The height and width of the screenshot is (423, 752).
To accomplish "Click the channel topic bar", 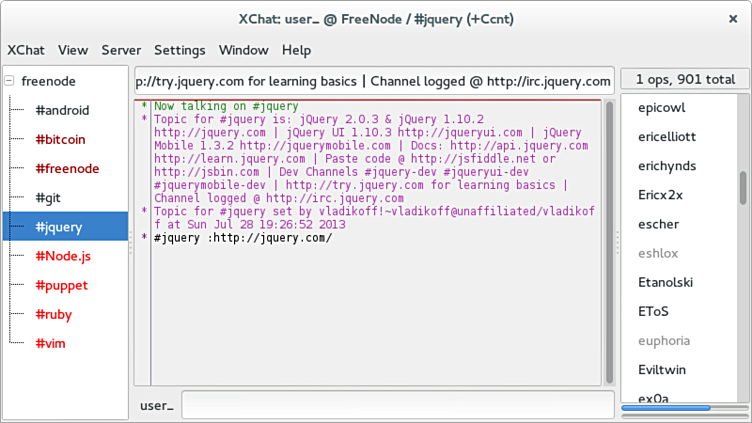I will coord(373,81).
